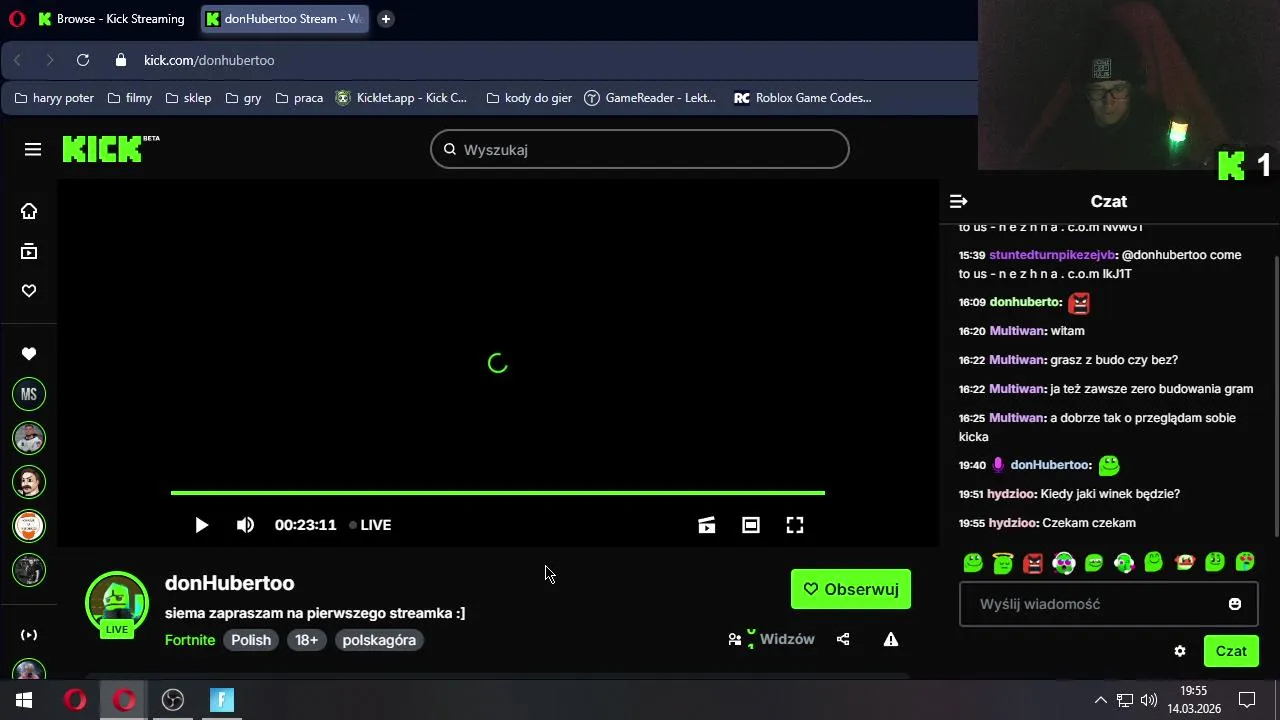This screenshot has height=720, width=1280.
Task: Click the donHubertoo broadcaster name at 19:40
Action: [1050, 465]
